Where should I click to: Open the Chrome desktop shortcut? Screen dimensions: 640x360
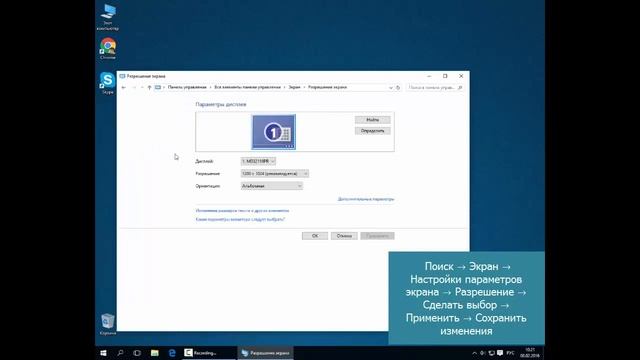(x=108, y=49)
